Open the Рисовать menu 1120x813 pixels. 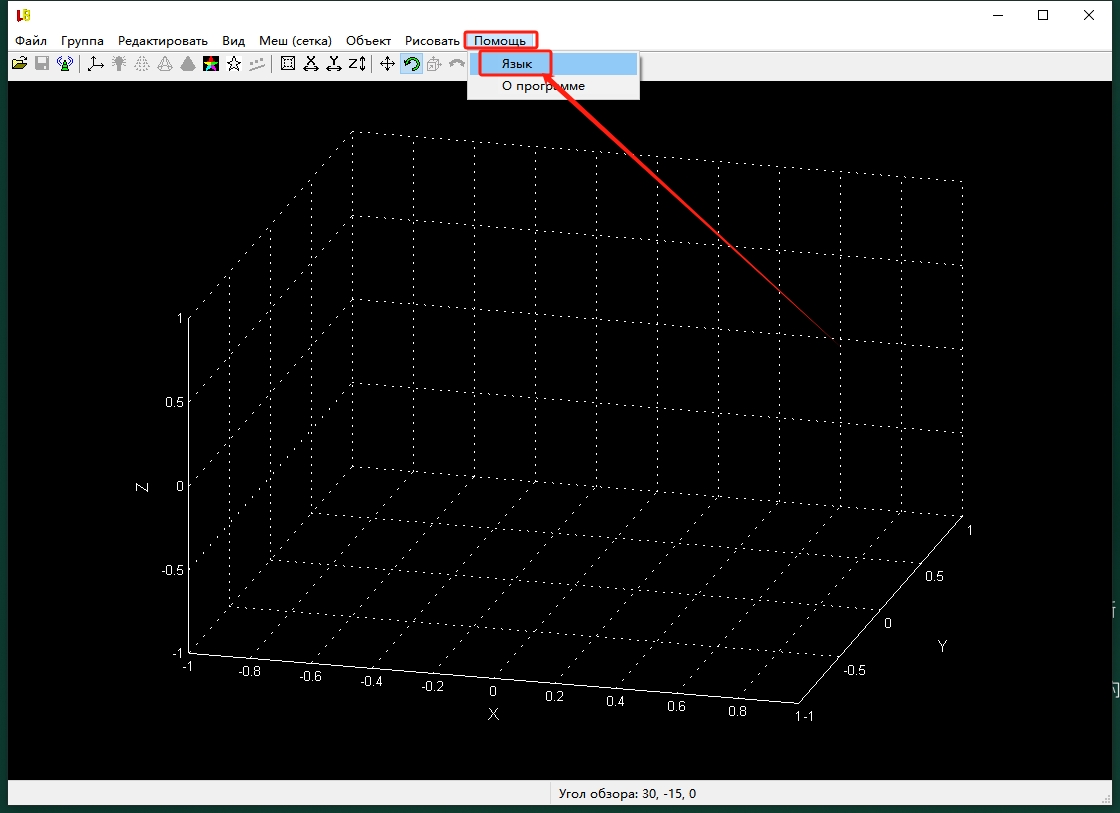coord(432,41)
